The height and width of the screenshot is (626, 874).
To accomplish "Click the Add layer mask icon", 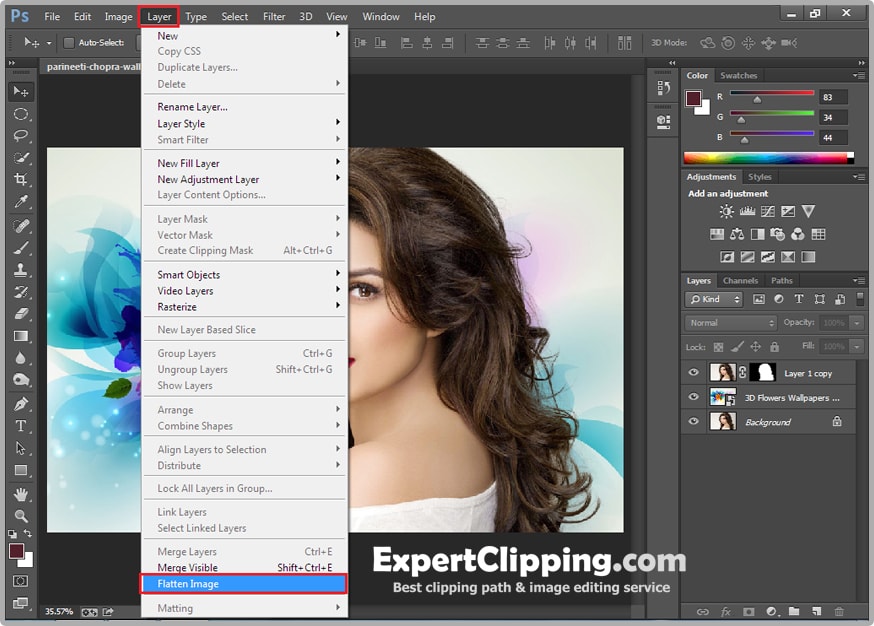I will coord(749,611).
